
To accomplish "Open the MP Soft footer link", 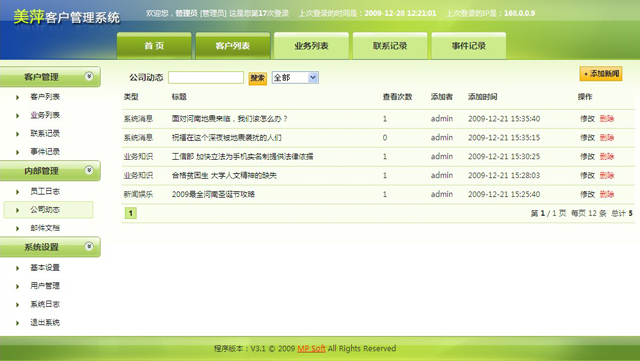I will [311, 348].
